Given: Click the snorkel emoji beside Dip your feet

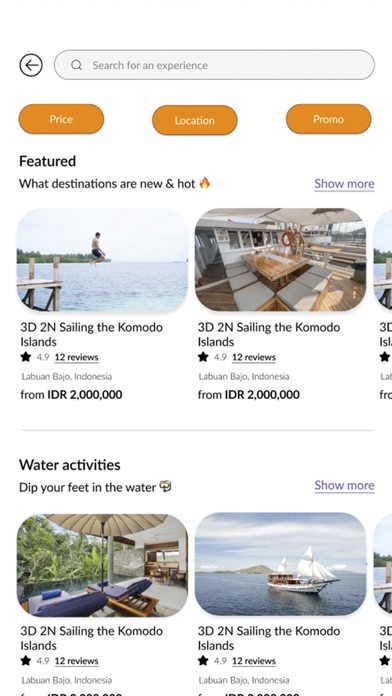Looking at the screenshot, I should pyautogui.click(x=165, y=486).
